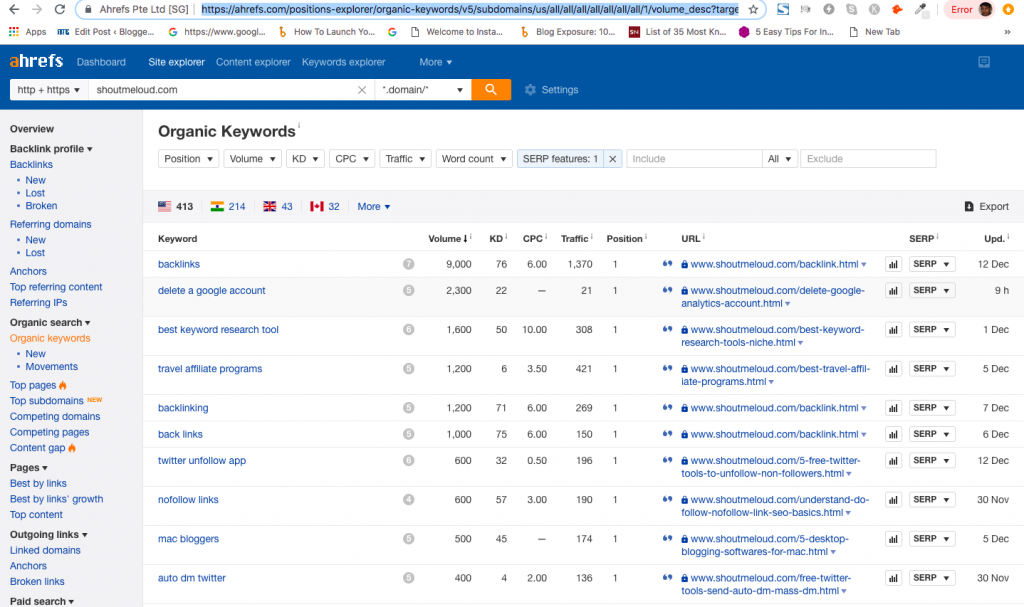The height and width of the screenshot is (607, 1024).
Task: Open the KD filter dropdown
Action: tap(305, 159)
